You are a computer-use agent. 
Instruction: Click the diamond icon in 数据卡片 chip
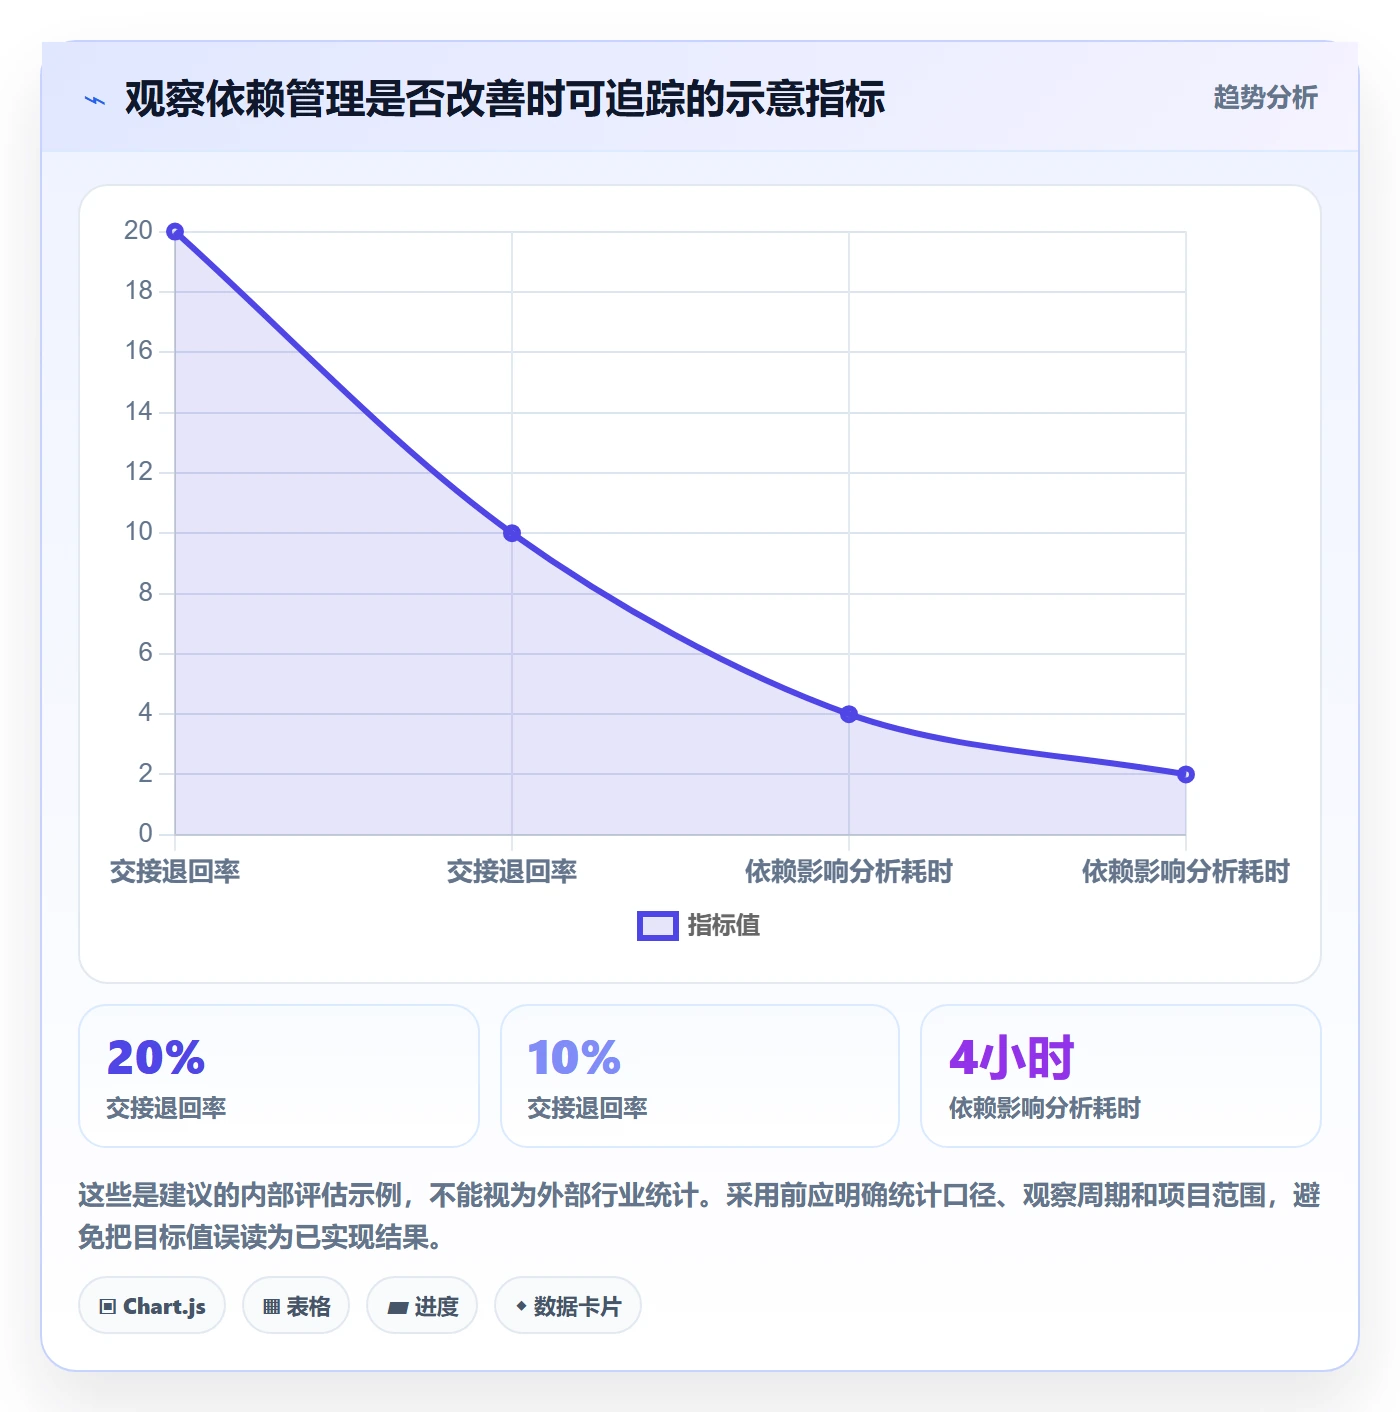[521, 1306]
